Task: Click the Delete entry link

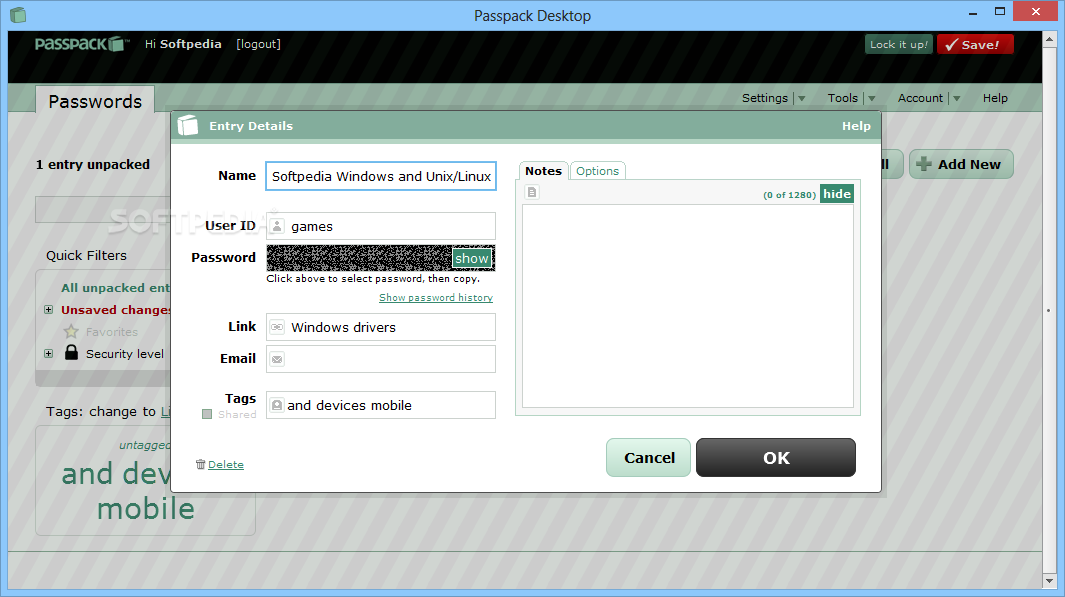Action: (225, 465)
